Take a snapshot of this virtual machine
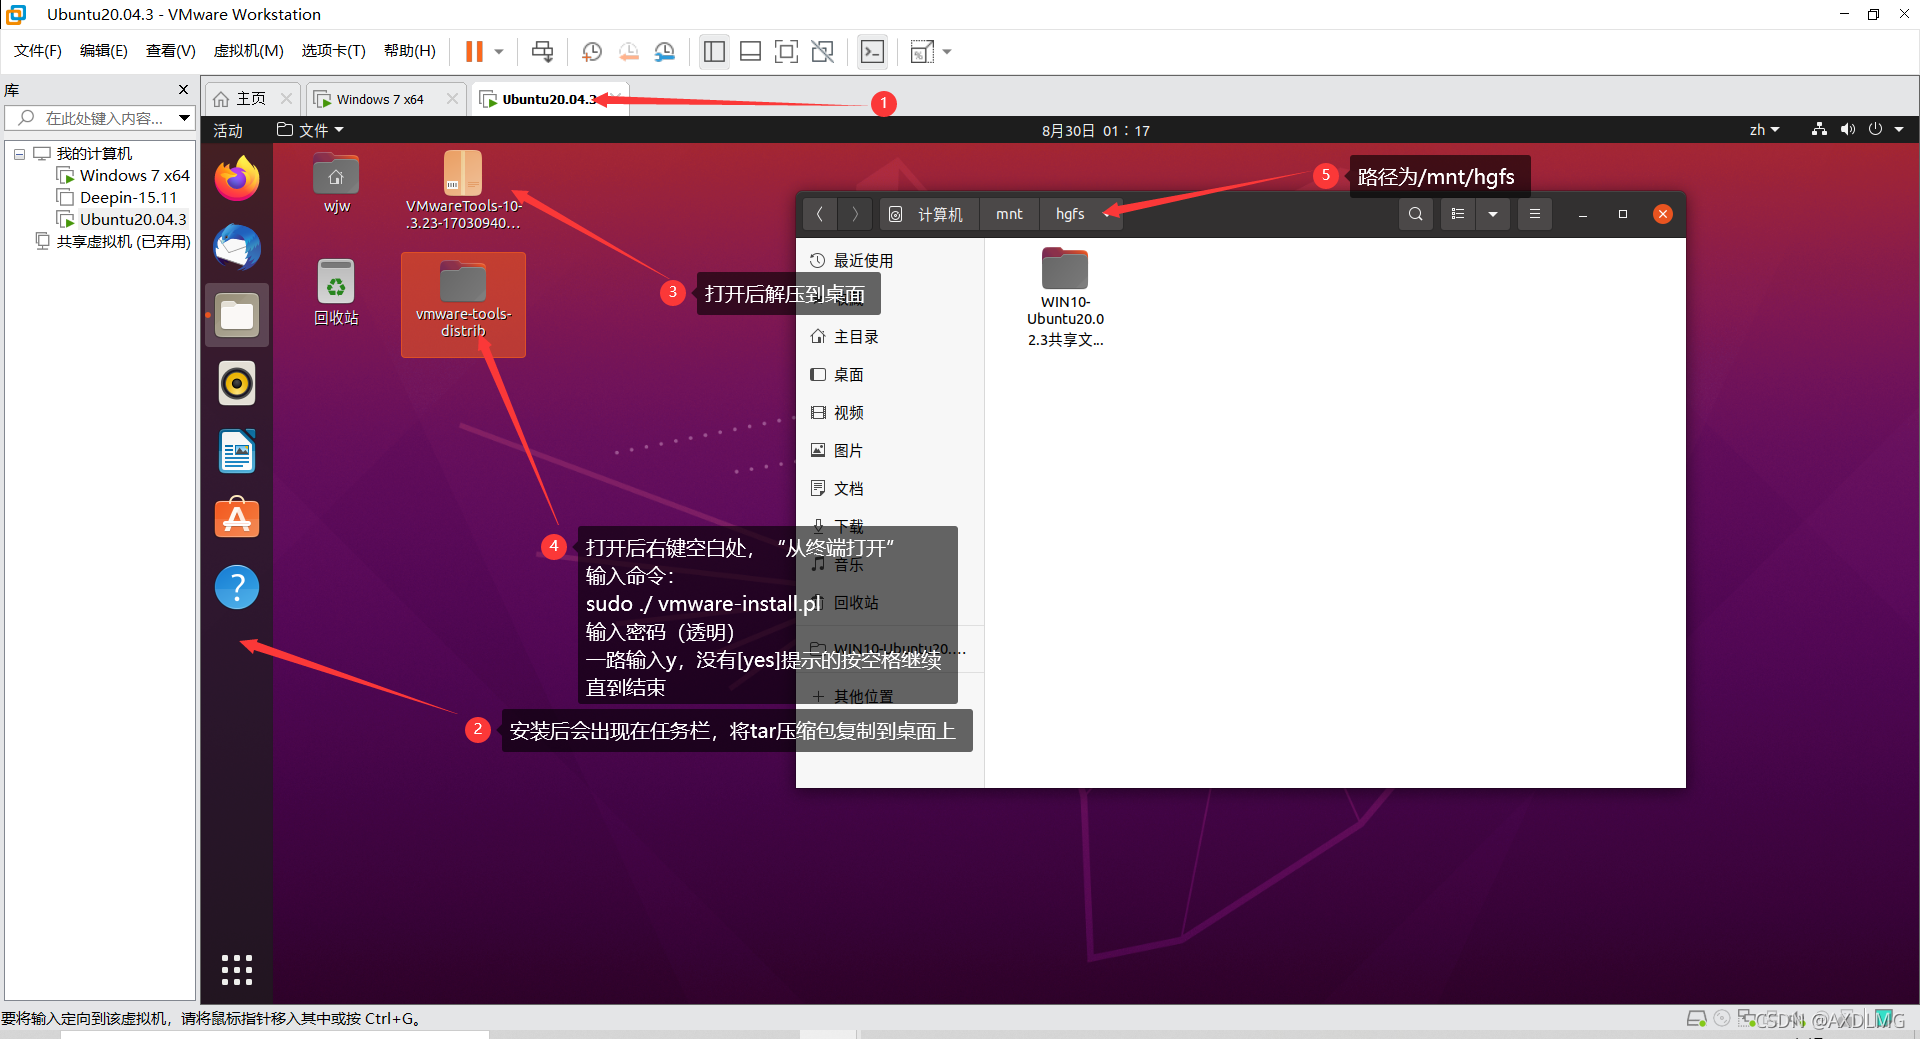The height and width of the screenshot is (1039, 1920). pyautogui.click(x=591, y=51)
